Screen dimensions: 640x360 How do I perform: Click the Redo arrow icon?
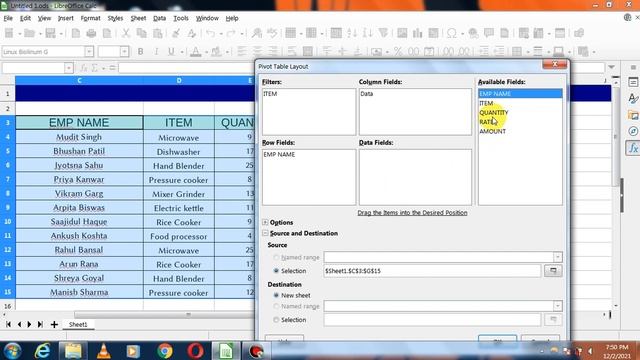pos(231,33)
